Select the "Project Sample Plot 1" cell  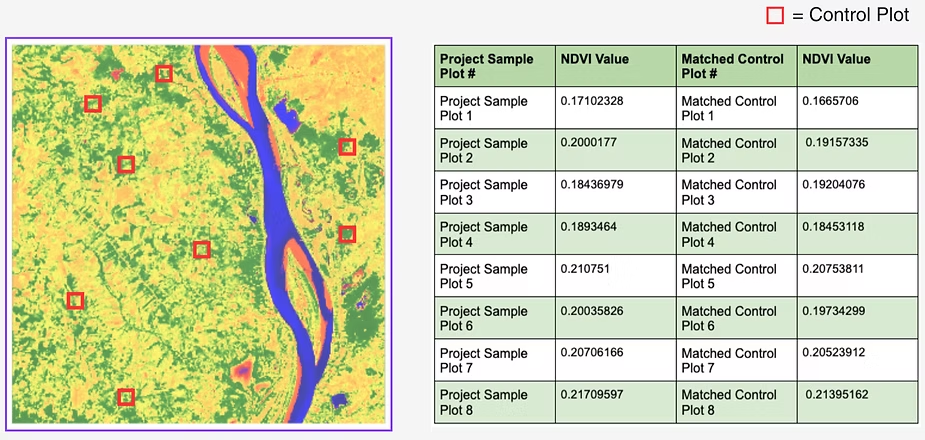click(494, 108)
